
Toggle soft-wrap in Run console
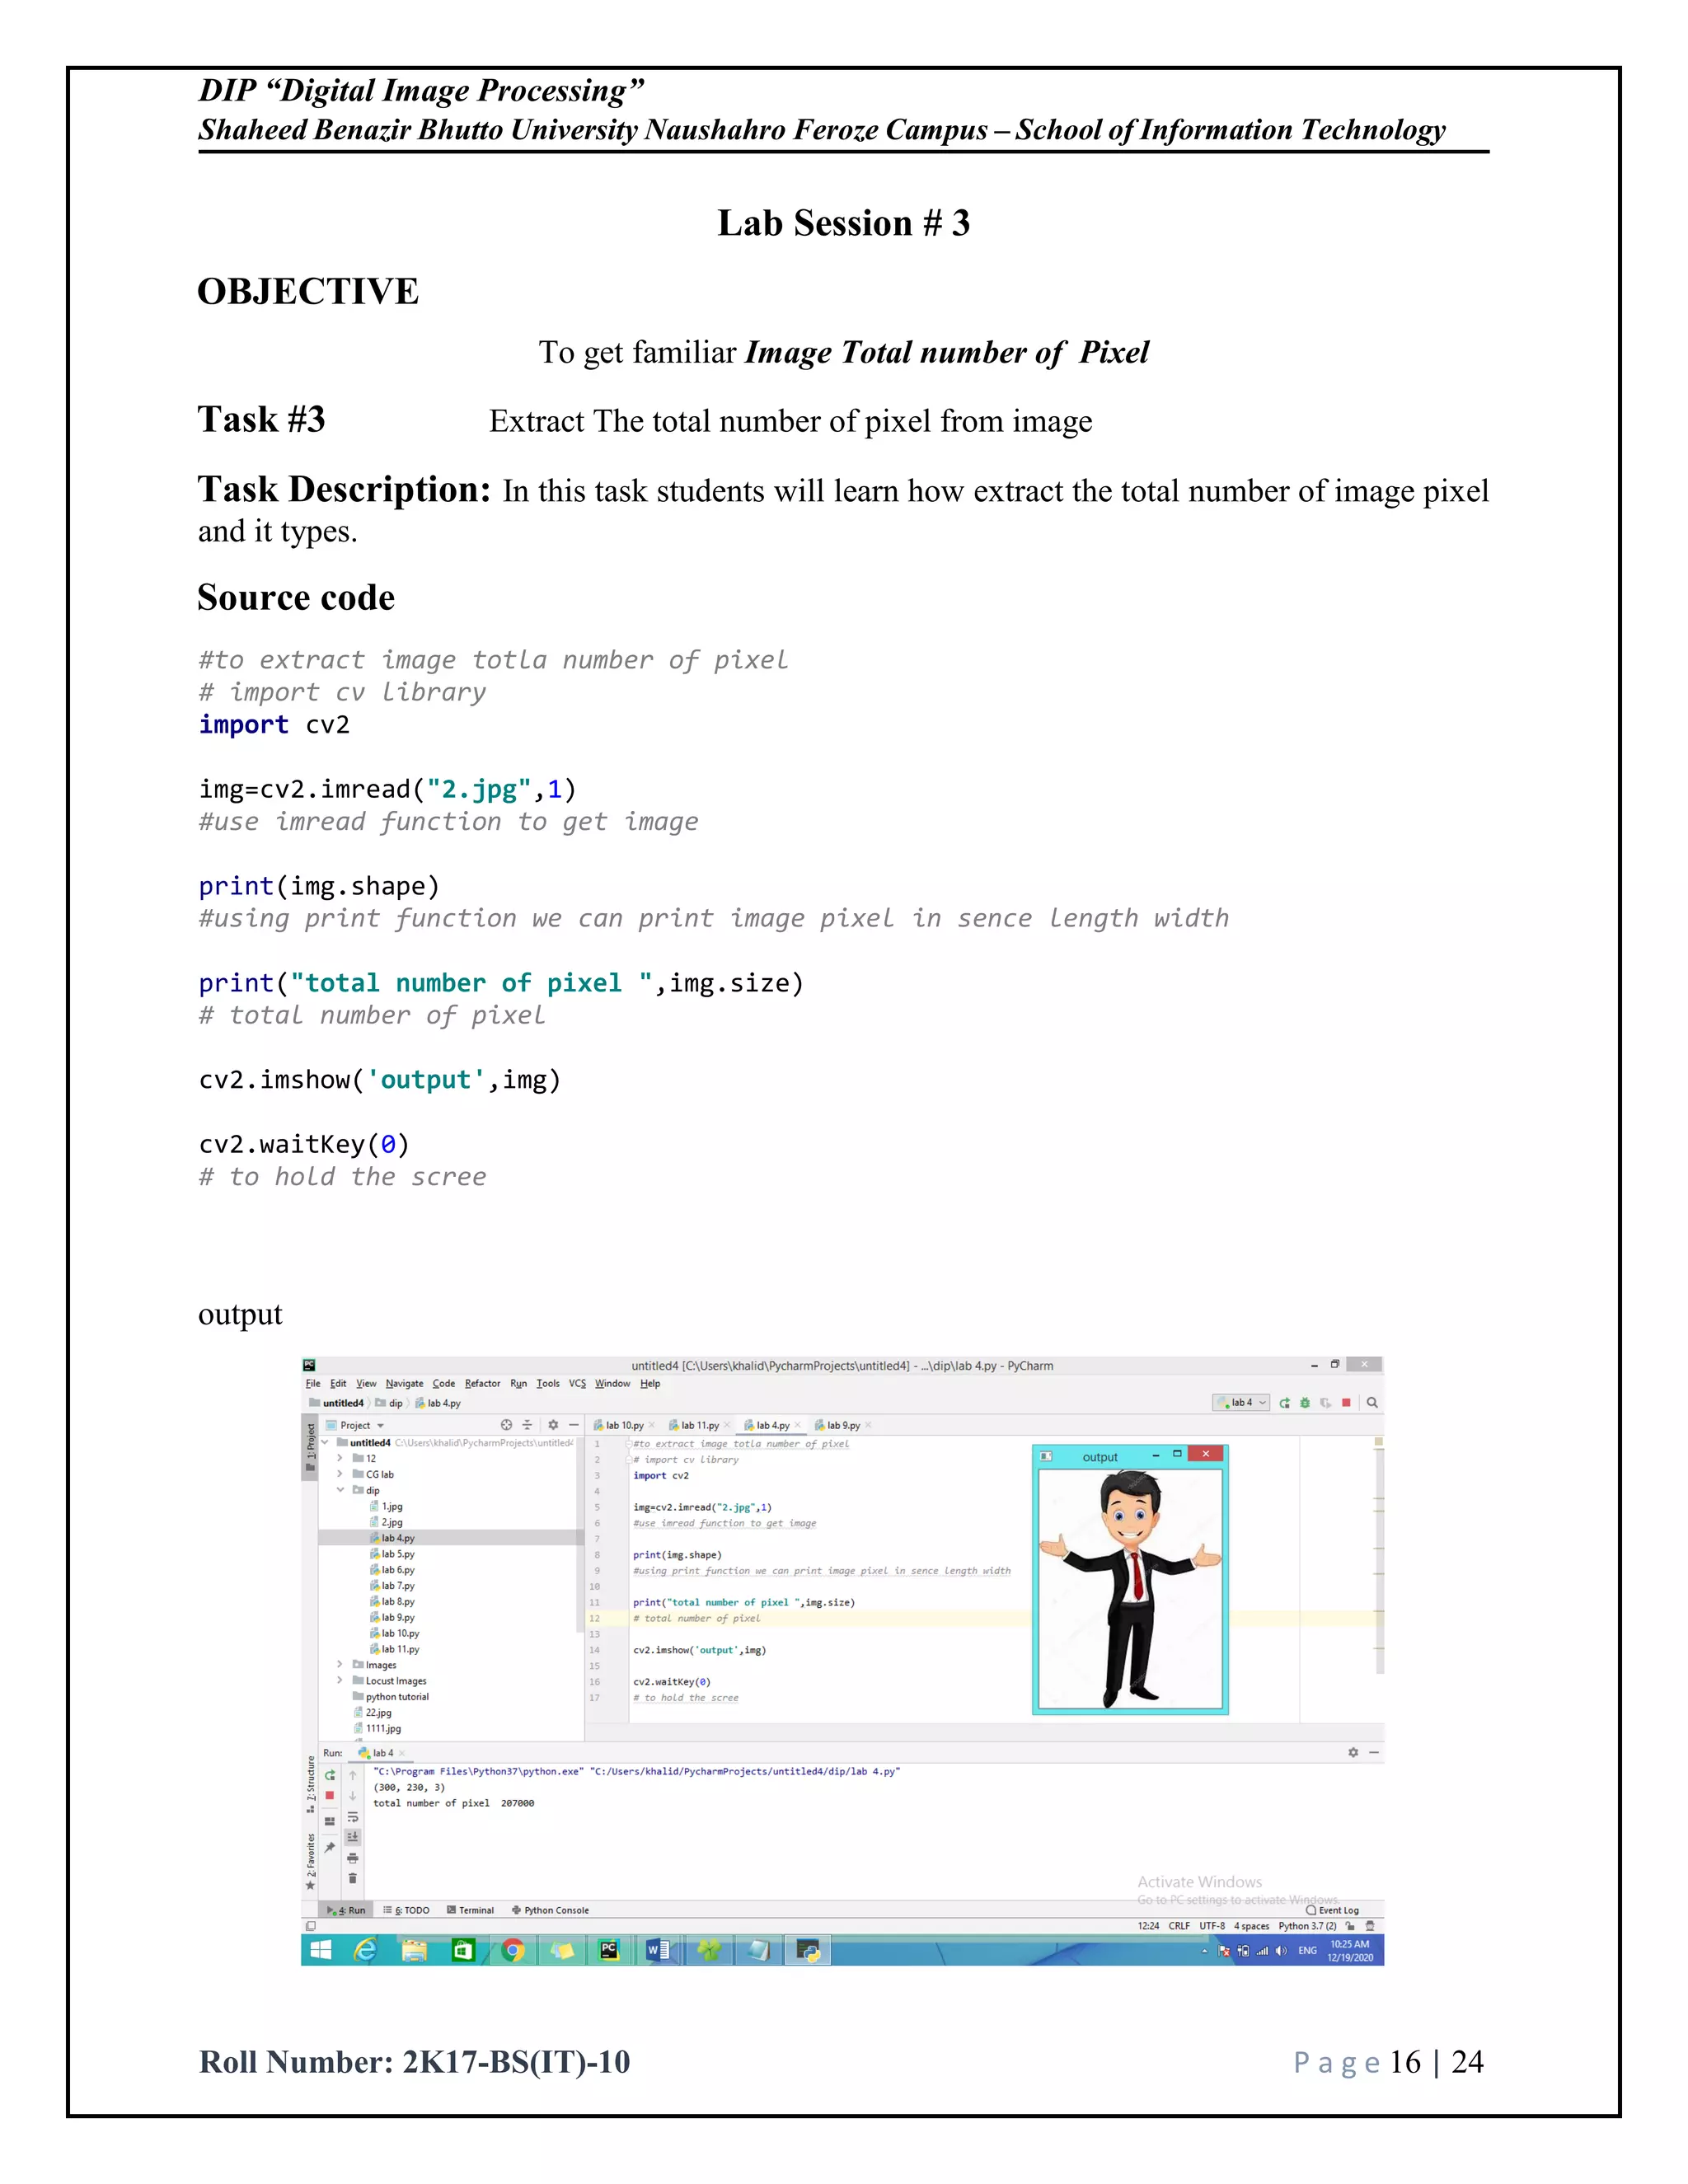click(x=352, y=1817)
